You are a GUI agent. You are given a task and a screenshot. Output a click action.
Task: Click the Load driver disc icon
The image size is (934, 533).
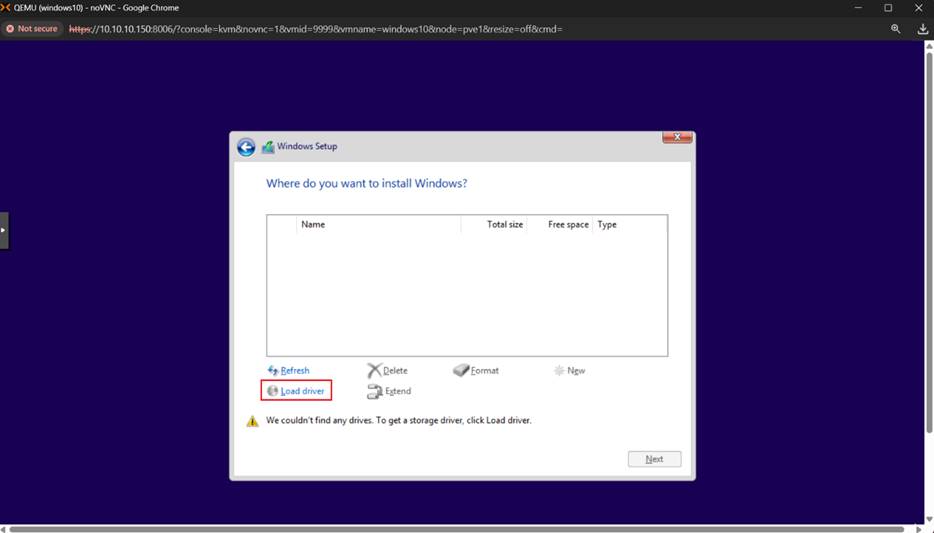[273, 391]
